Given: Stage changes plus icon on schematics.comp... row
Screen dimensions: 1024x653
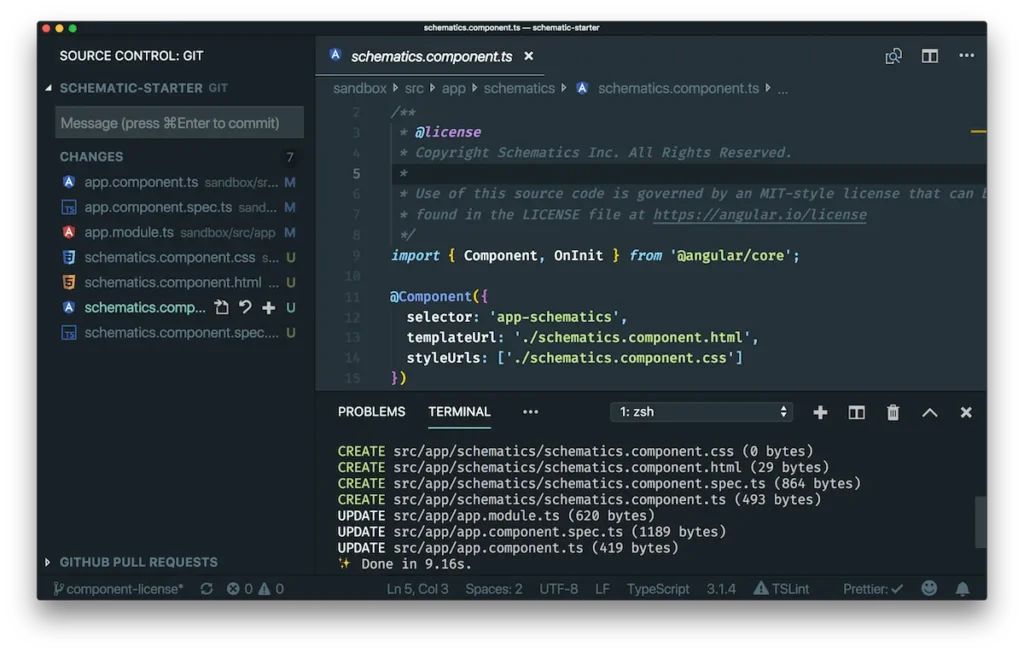Looking at the screenshot, I should [x=268, y=308].
